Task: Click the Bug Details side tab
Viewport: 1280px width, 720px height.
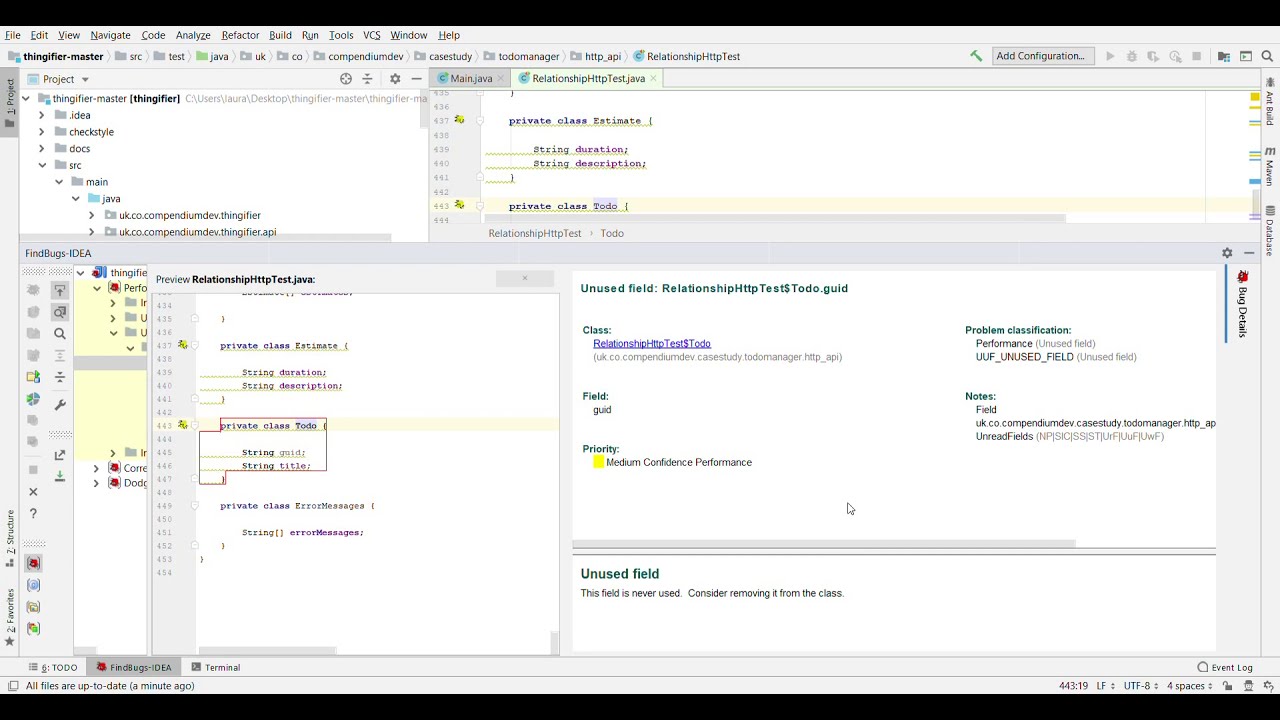Action: [x=1242, y=304]
